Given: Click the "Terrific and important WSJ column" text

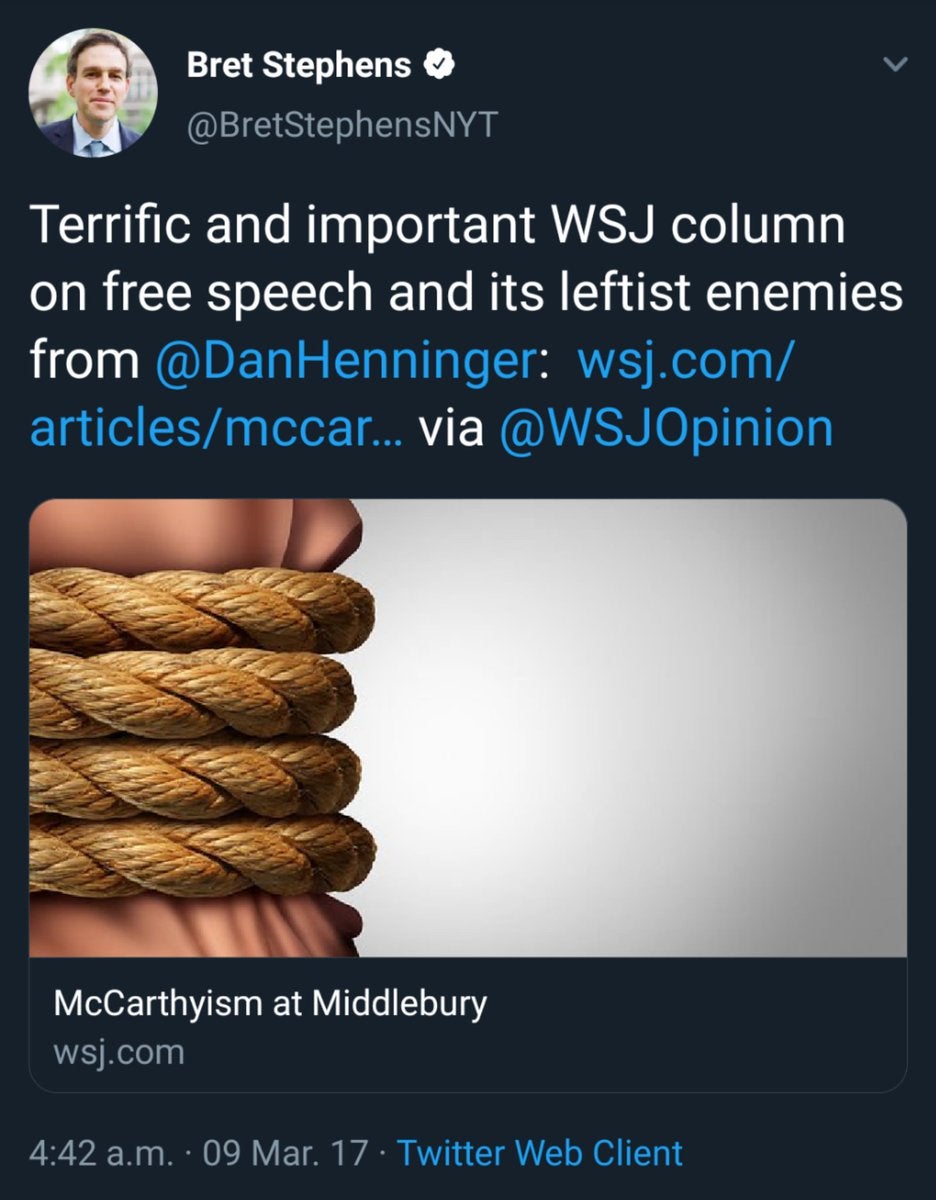Looking at the screenshot, I should tap(436, 226).
